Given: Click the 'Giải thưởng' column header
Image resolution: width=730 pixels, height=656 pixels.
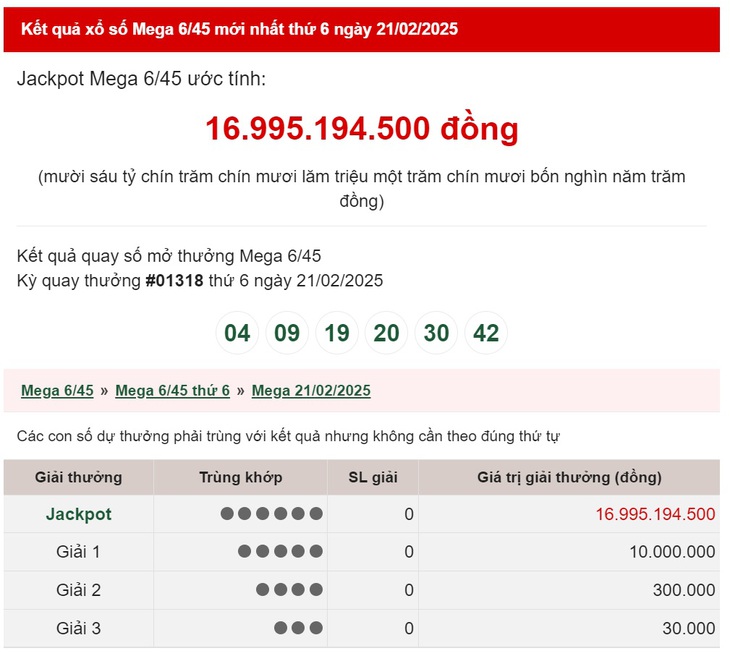Looking at the screenshot, I should (x=78, y=477).
